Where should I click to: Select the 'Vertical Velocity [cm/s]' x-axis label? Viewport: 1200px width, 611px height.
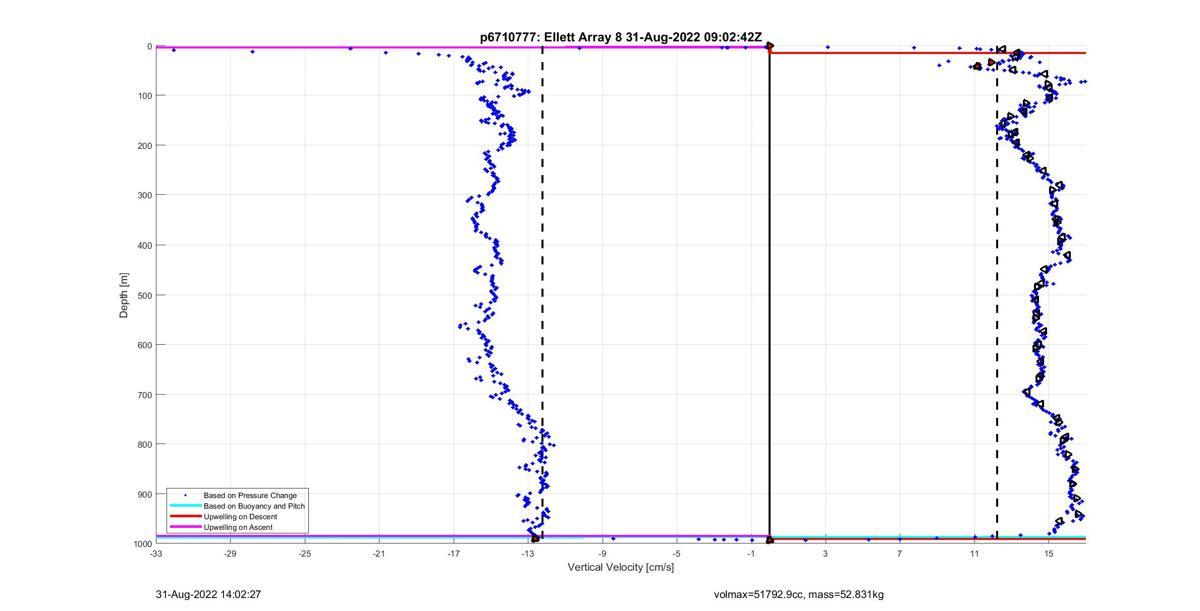click(621, 567)
